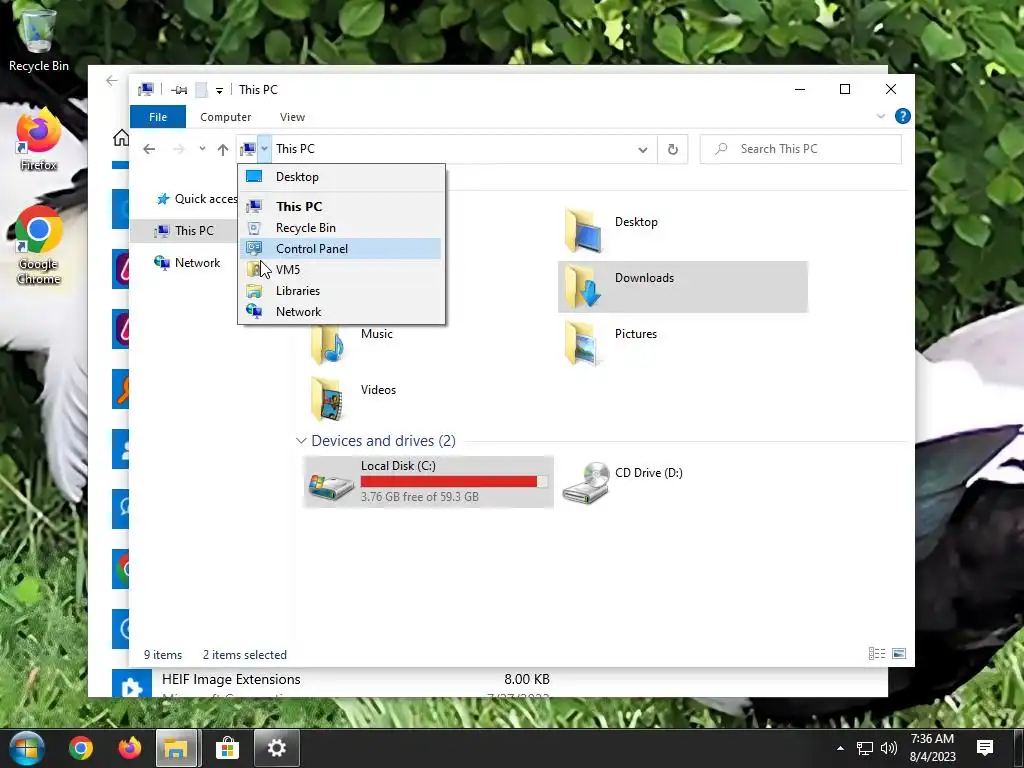The width and height of the screenshot is (1024, 768).
Task: Expand address bar history dropdown
Action: point(643,150)
